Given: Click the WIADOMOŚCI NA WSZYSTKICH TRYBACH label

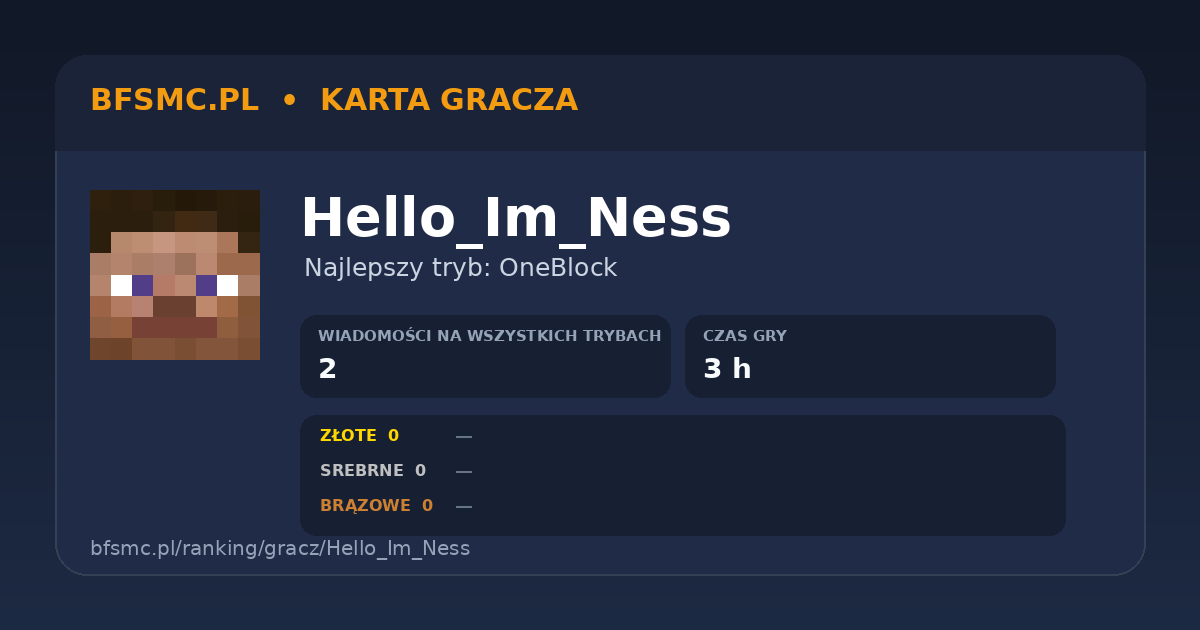Looking at the screenshot, I should 490,336.
